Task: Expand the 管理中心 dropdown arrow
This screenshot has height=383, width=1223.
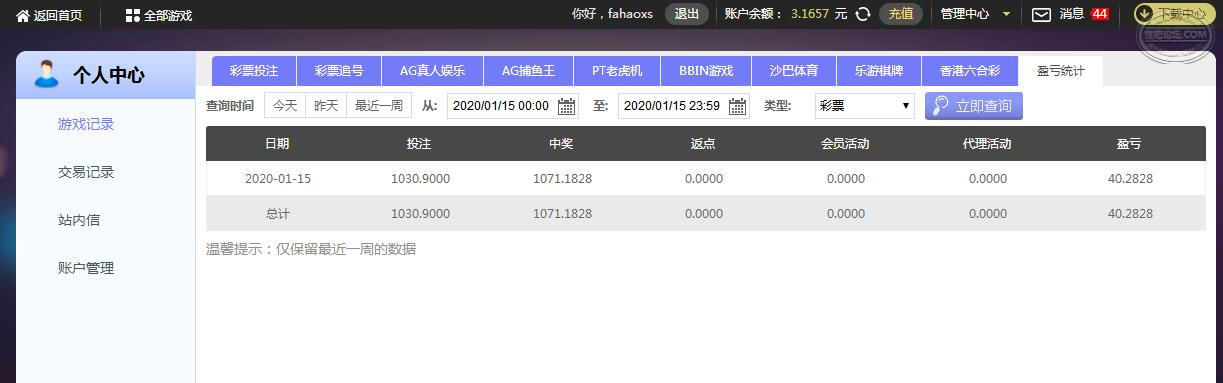Action: coord(1006,15)
